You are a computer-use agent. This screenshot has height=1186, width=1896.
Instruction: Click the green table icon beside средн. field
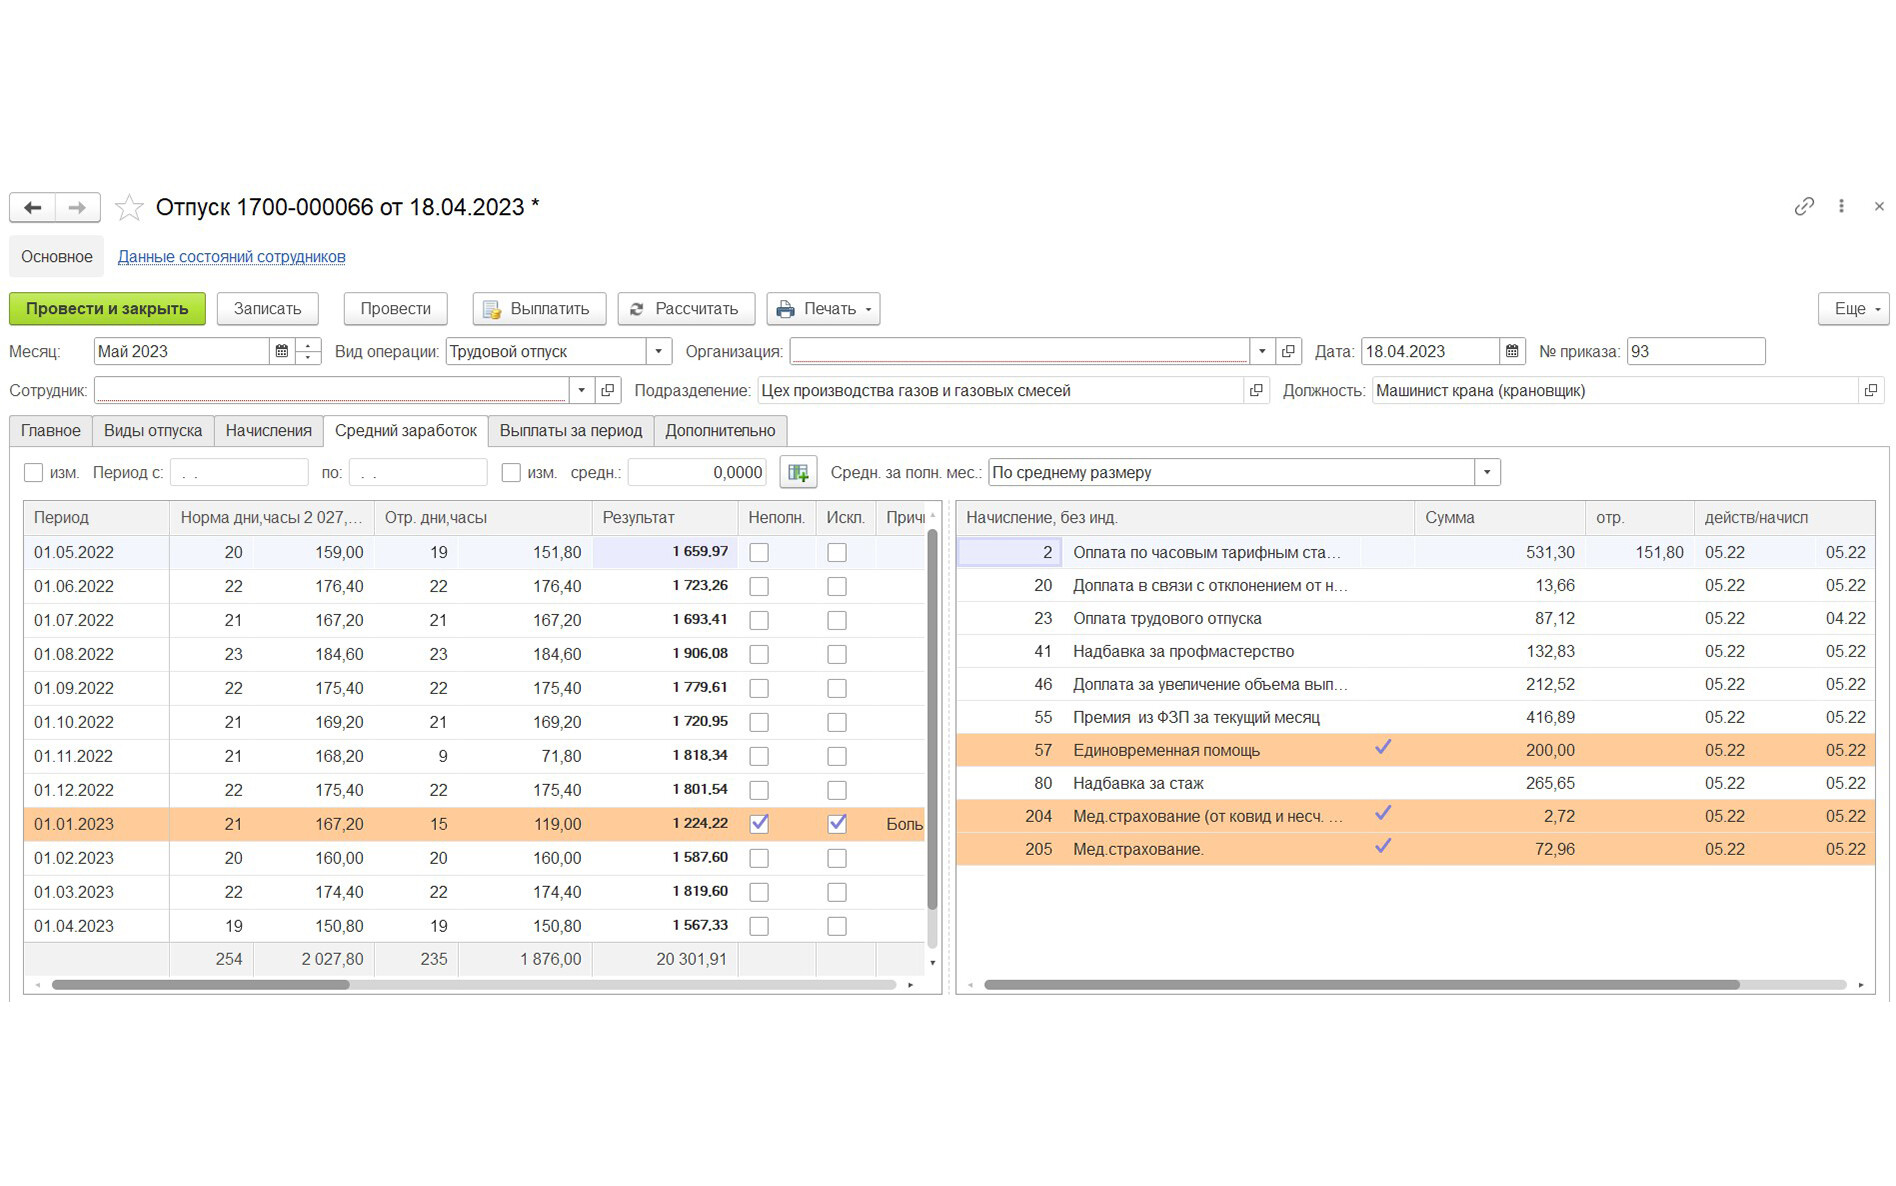click(798, 473)
